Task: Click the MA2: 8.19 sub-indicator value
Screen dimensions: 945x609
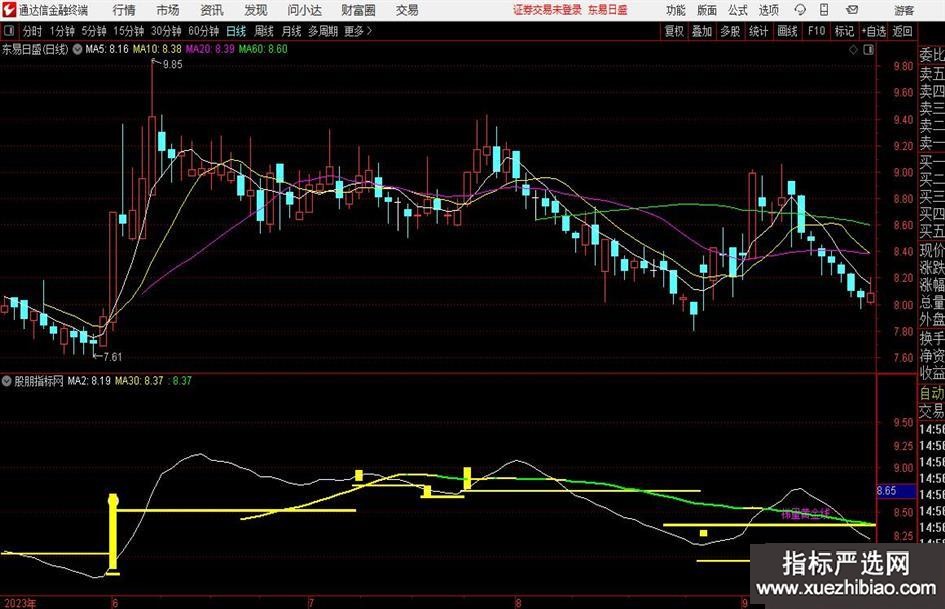Action: coord(89,381)
